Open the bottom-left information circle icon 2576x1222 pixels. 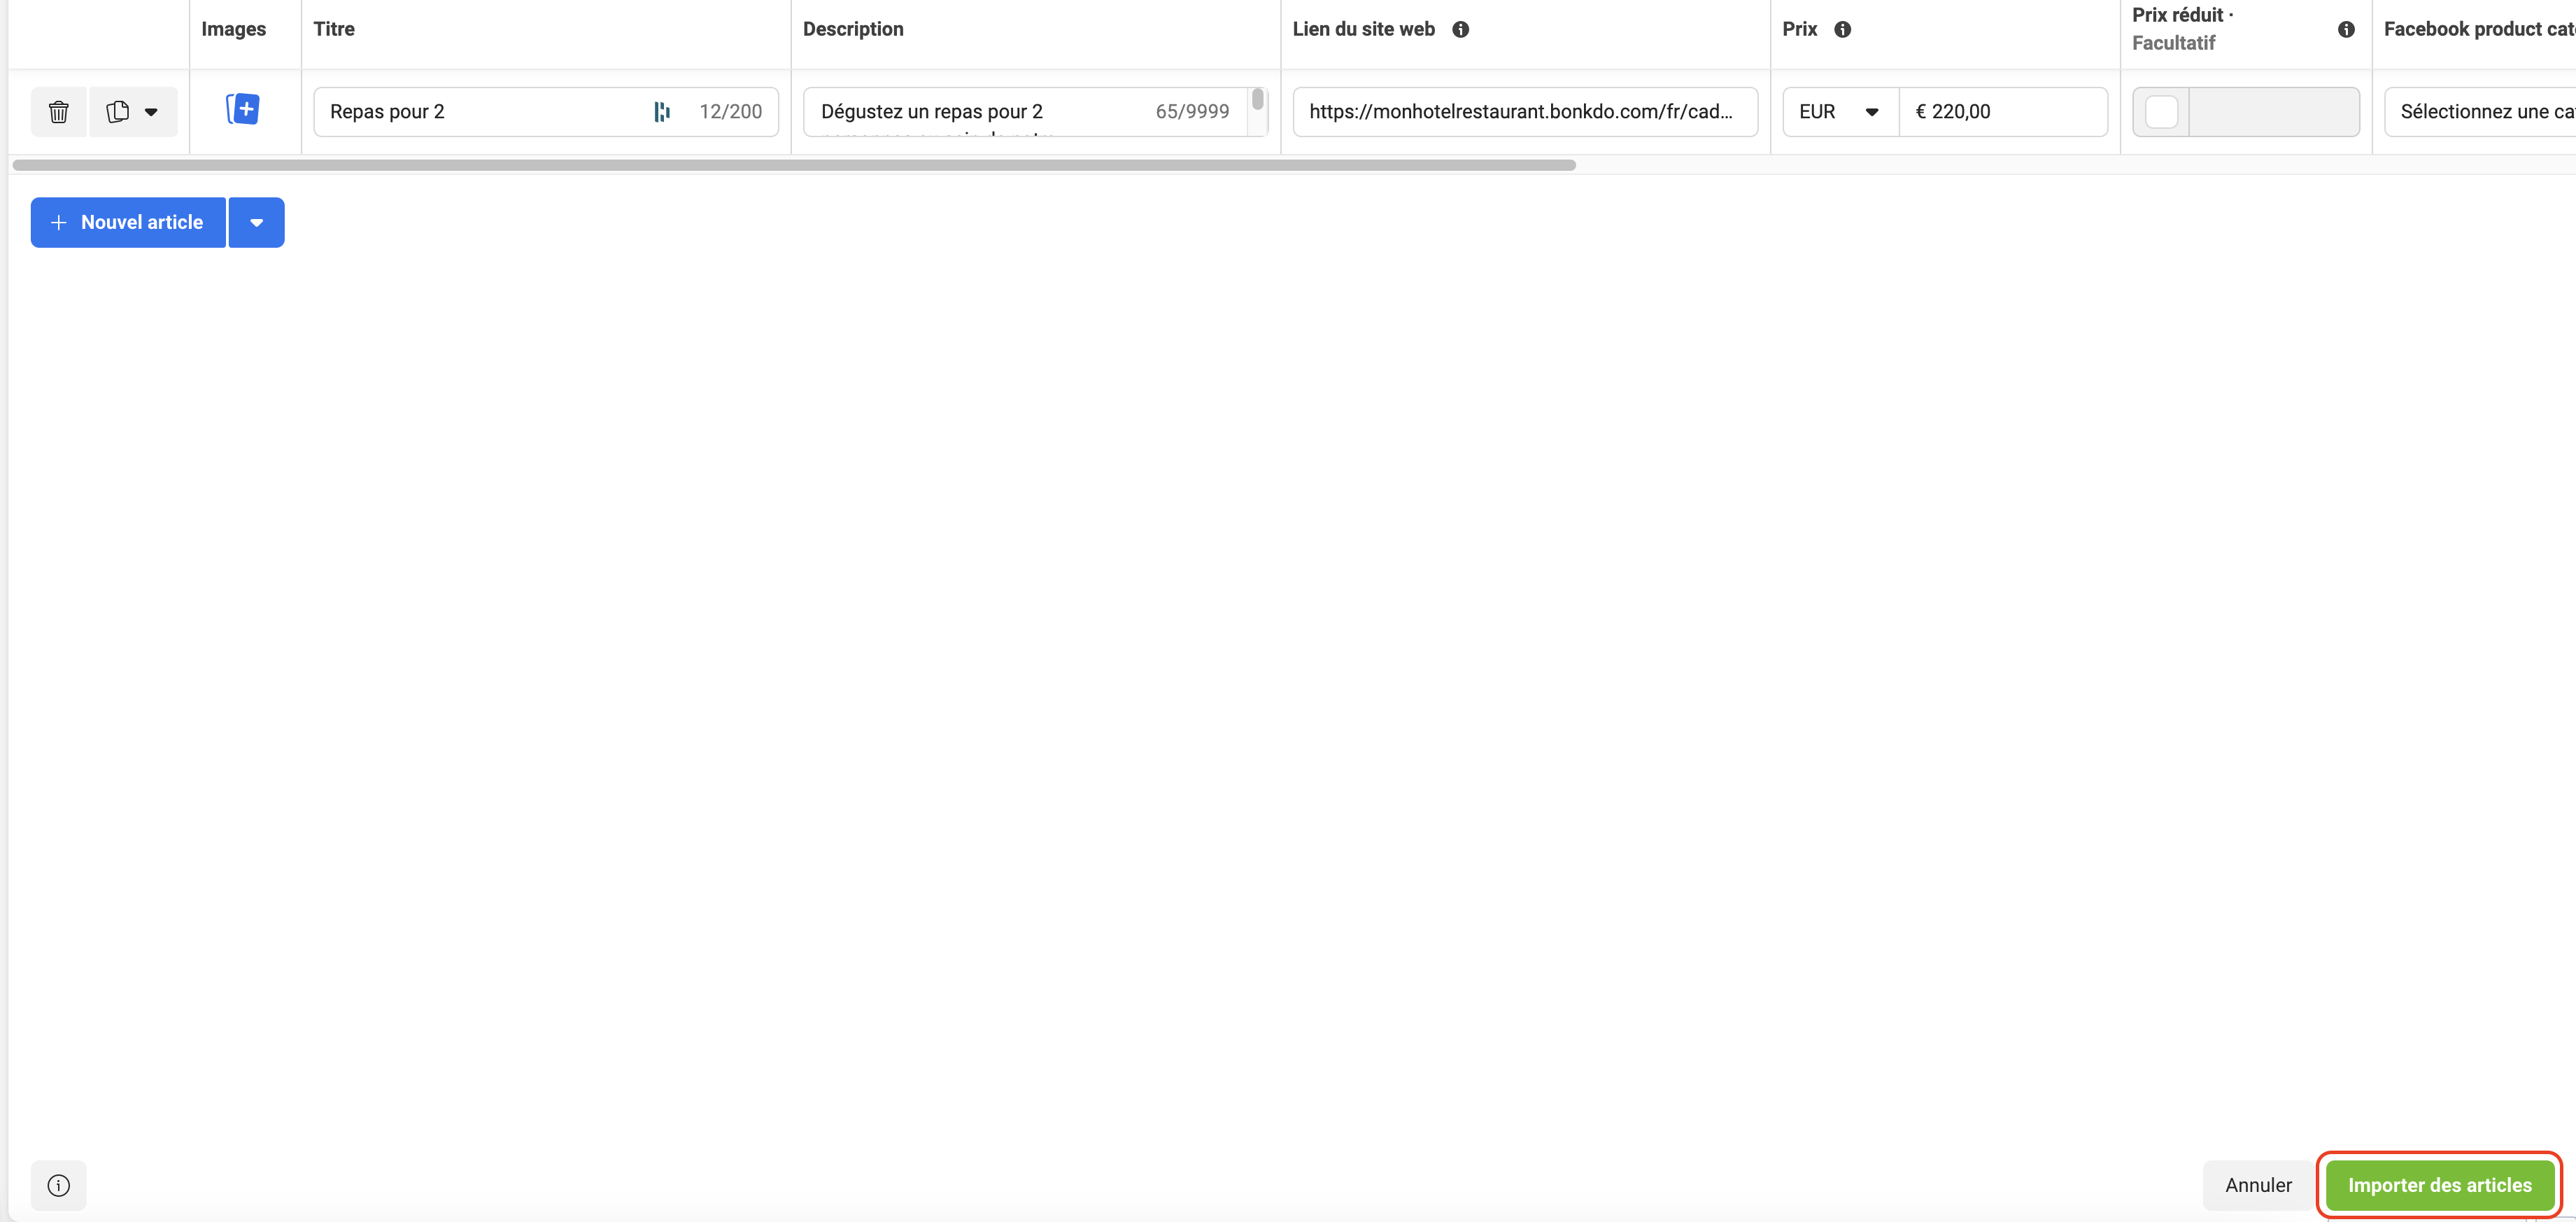coord(58,1185)
